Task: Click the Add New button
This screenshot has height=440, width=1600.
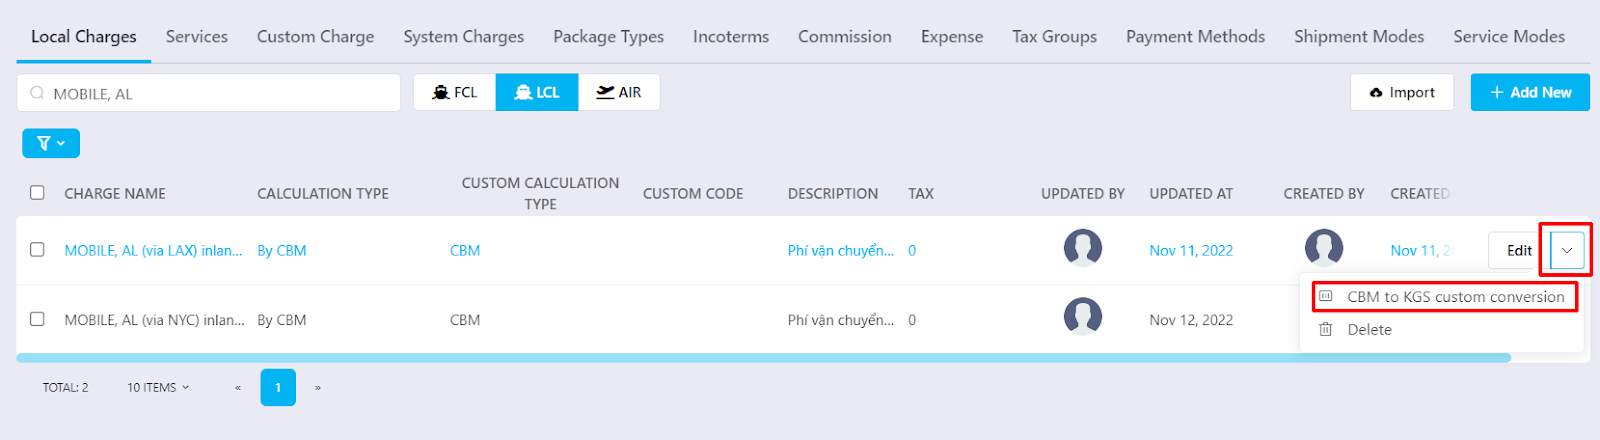Action: tap(1530, 92)
